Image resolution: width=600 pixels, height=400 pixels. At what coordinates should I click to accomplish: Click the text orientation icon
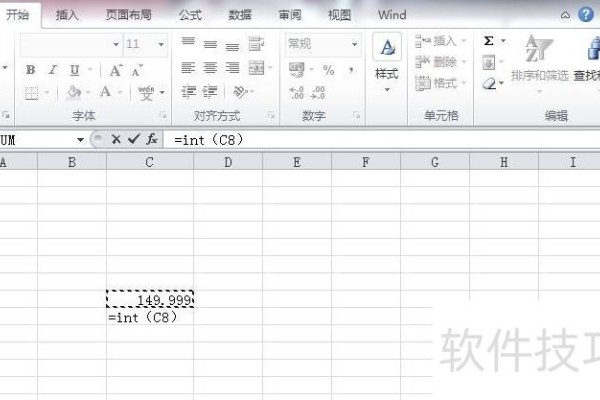[x=240, y=92]
